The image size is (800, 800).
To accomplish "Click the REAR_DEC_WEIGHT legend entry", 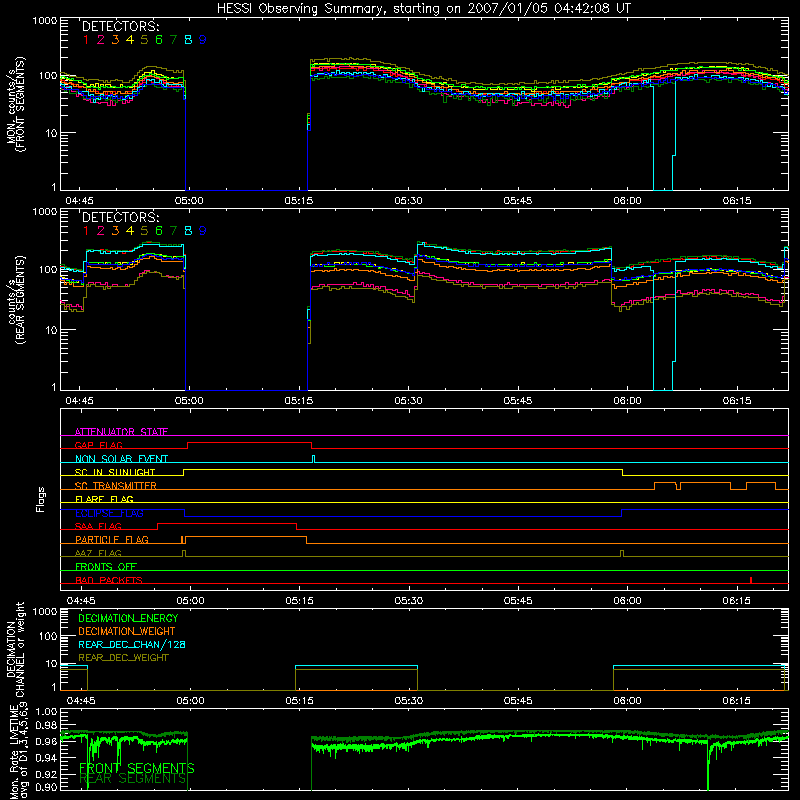I will pos(123,658).
